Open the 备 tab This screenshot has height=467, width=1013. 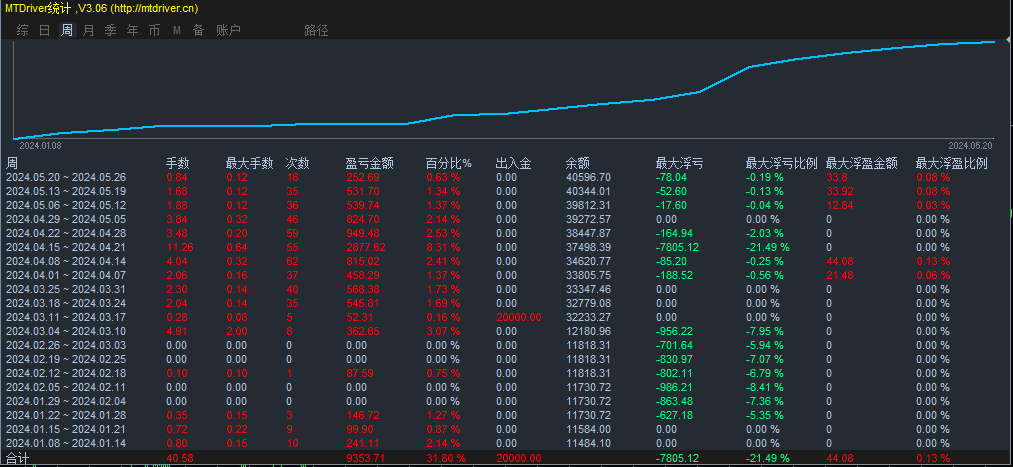point(198,30)
